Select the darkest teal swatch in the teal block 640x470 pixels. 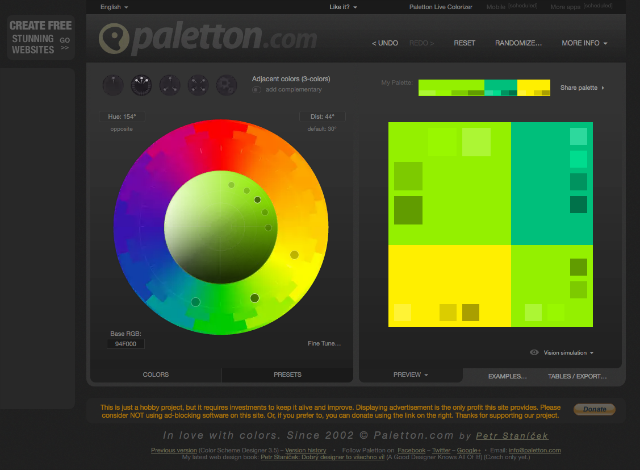point(578,204)
